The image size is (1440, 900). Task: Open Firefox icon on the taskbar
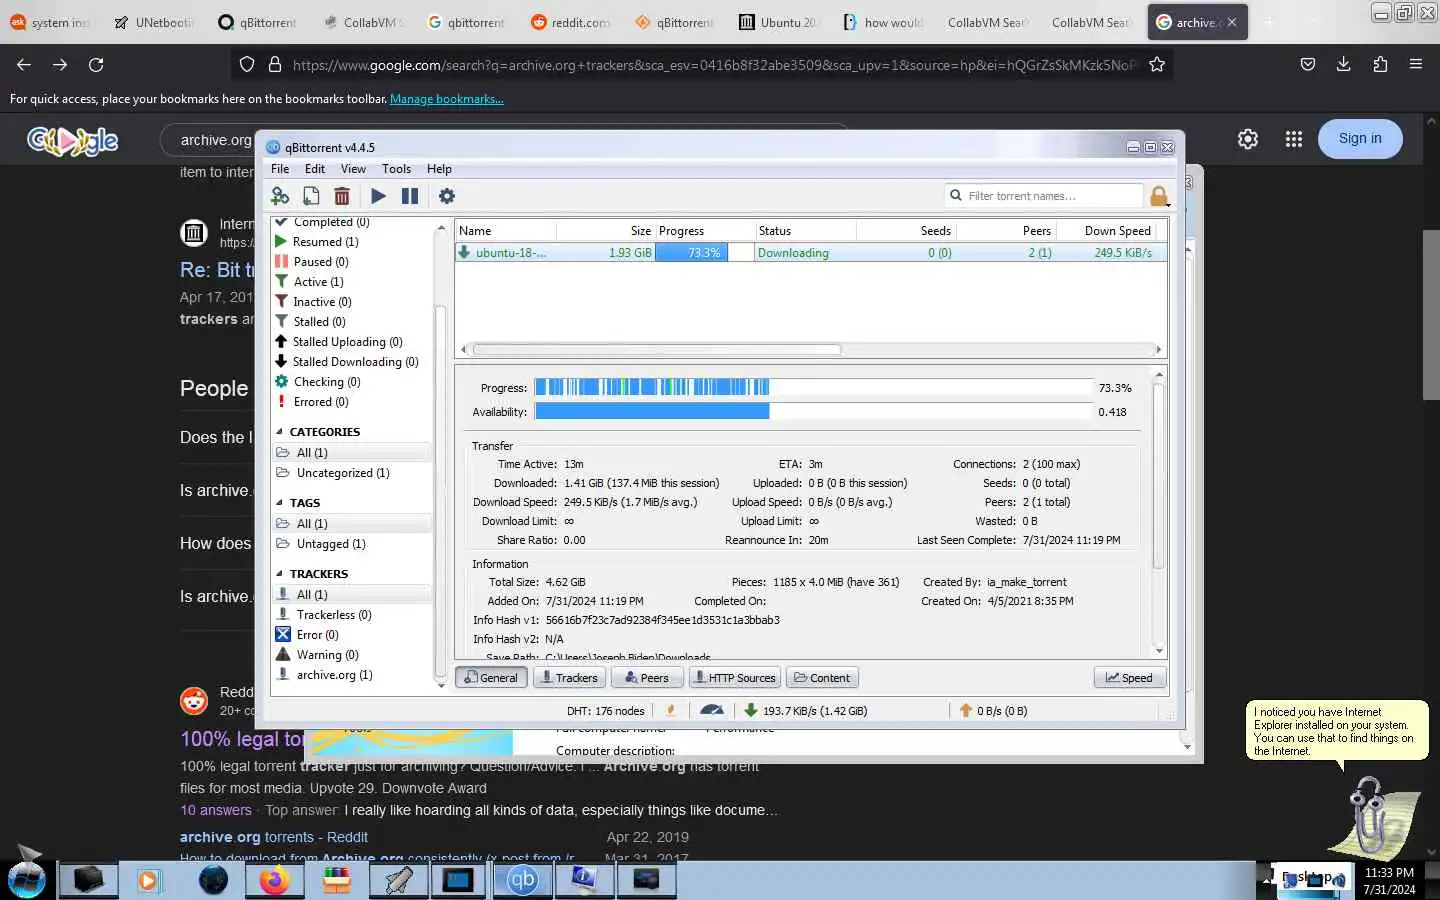274,880
